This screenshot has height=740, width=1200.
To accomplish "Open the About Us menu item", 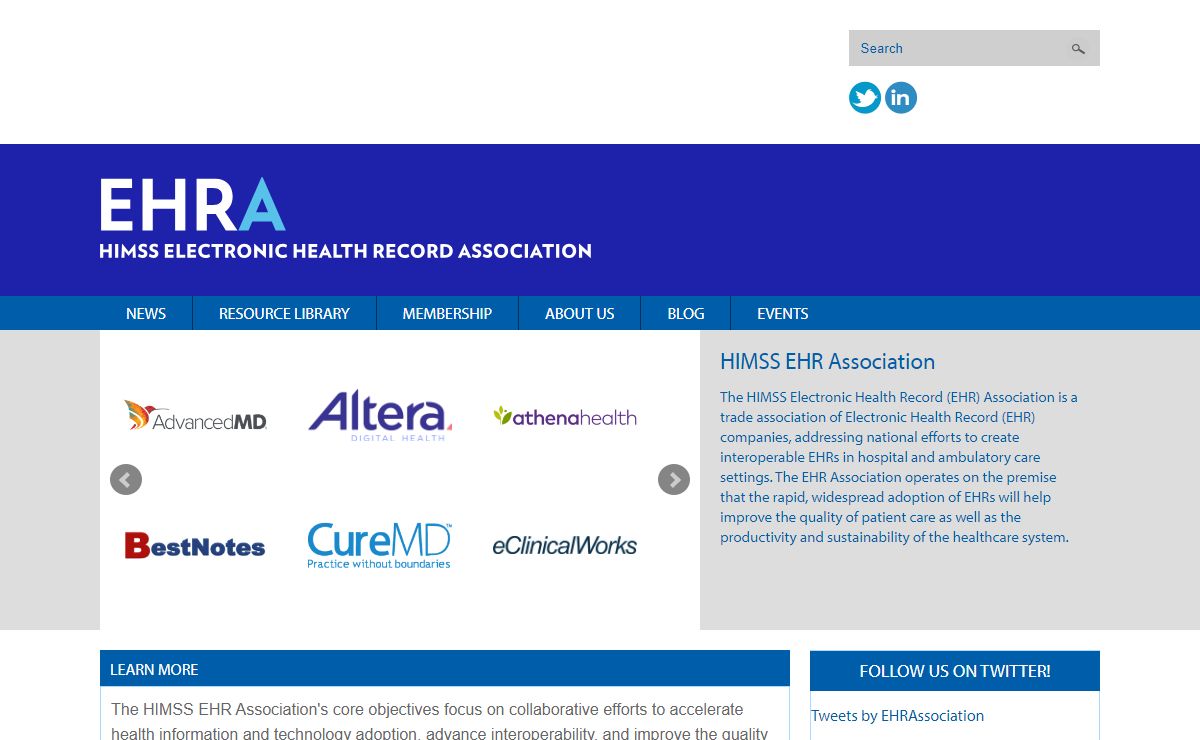I will (x=579, y=313).
